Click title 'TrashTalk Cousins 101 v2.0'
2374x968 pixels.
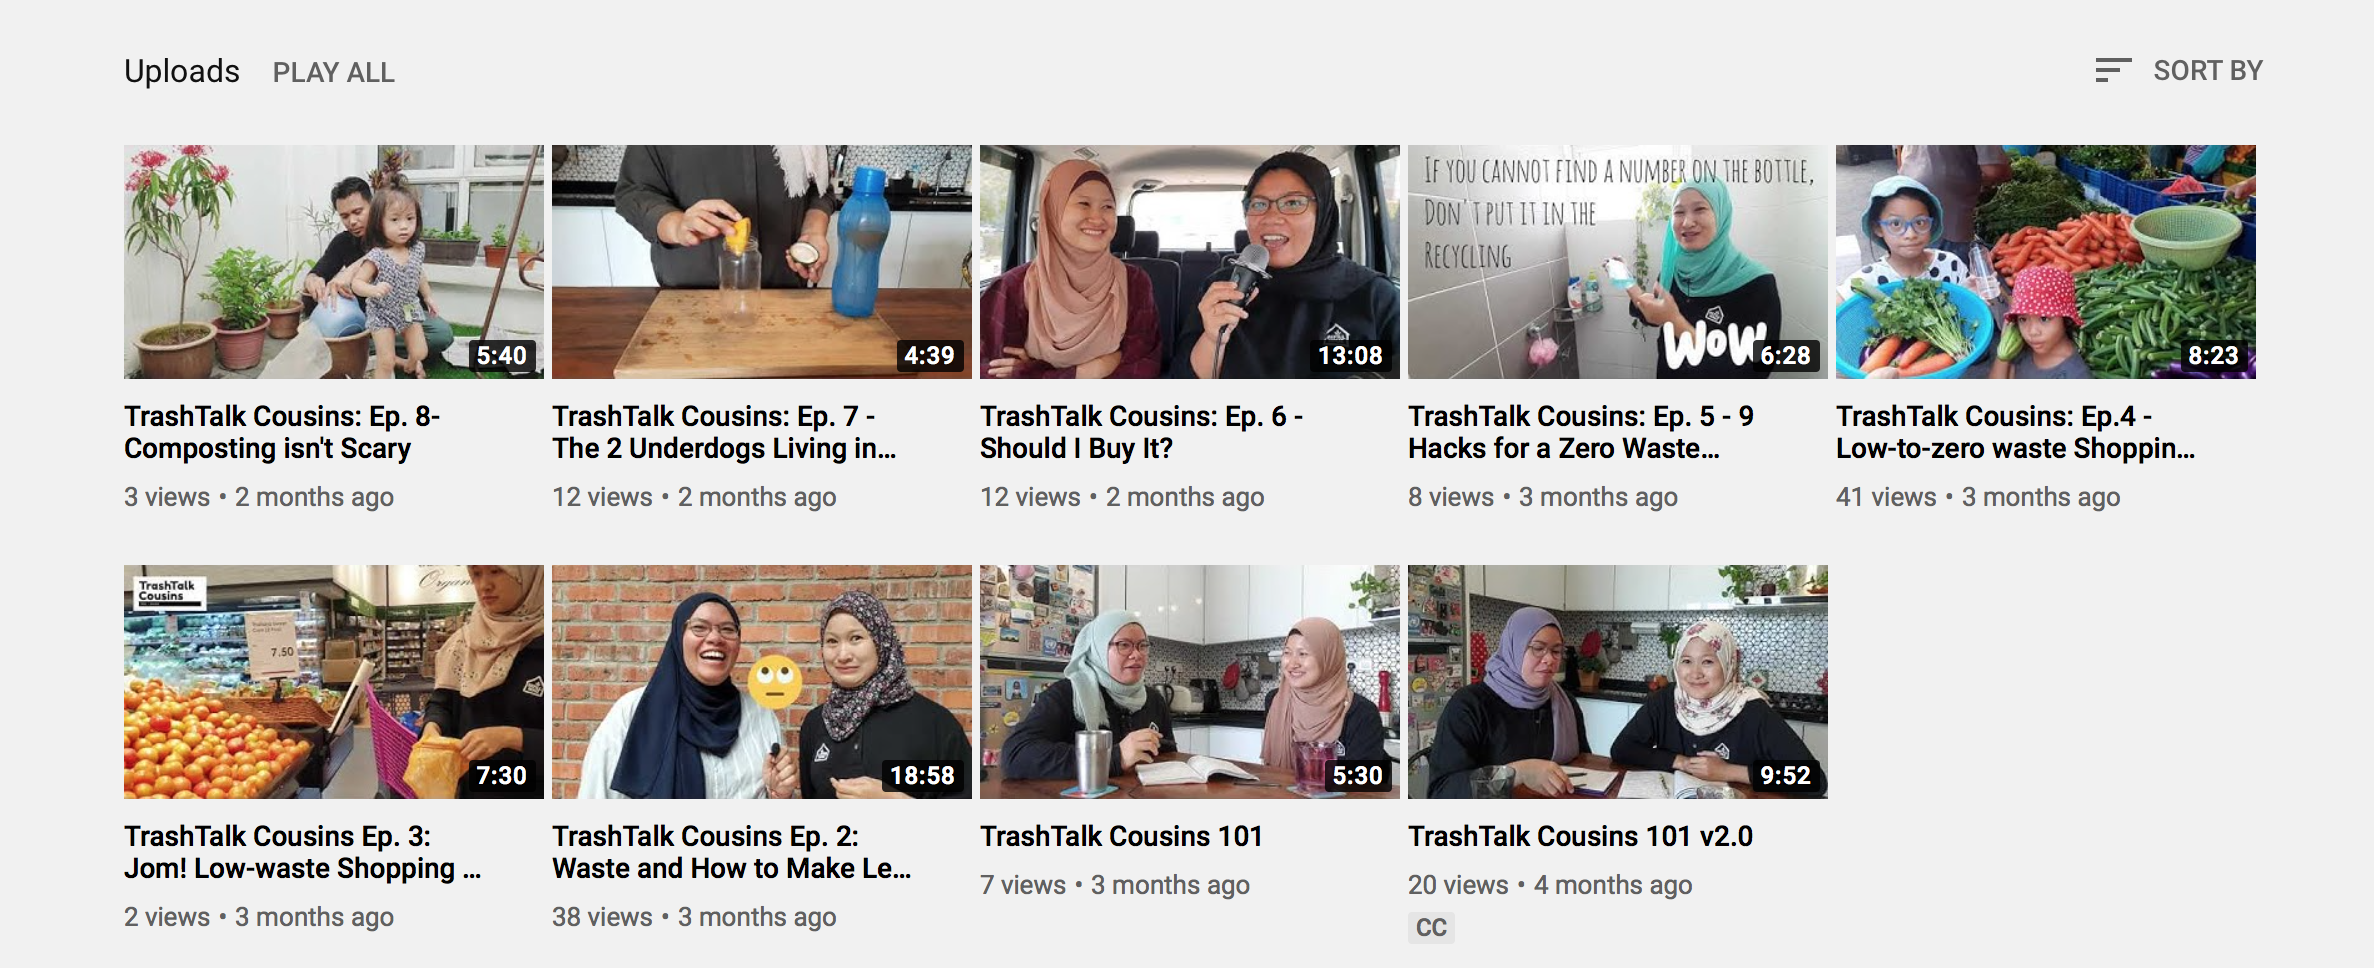pyautogui.click(x=1580, y=836)
